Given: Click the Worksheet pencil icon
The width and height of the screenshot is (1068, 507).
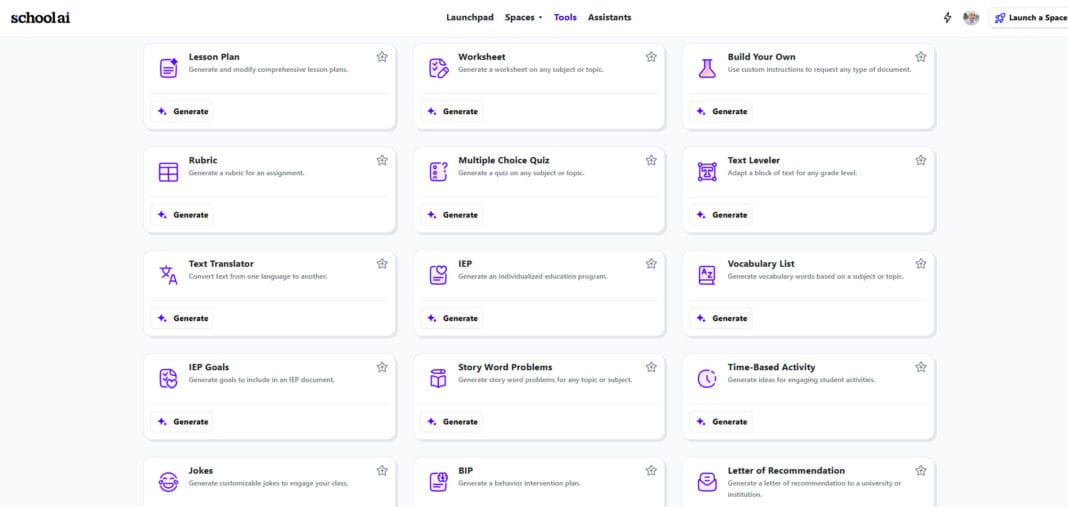Looking at the screenshot, I should [x=438, y=68].
